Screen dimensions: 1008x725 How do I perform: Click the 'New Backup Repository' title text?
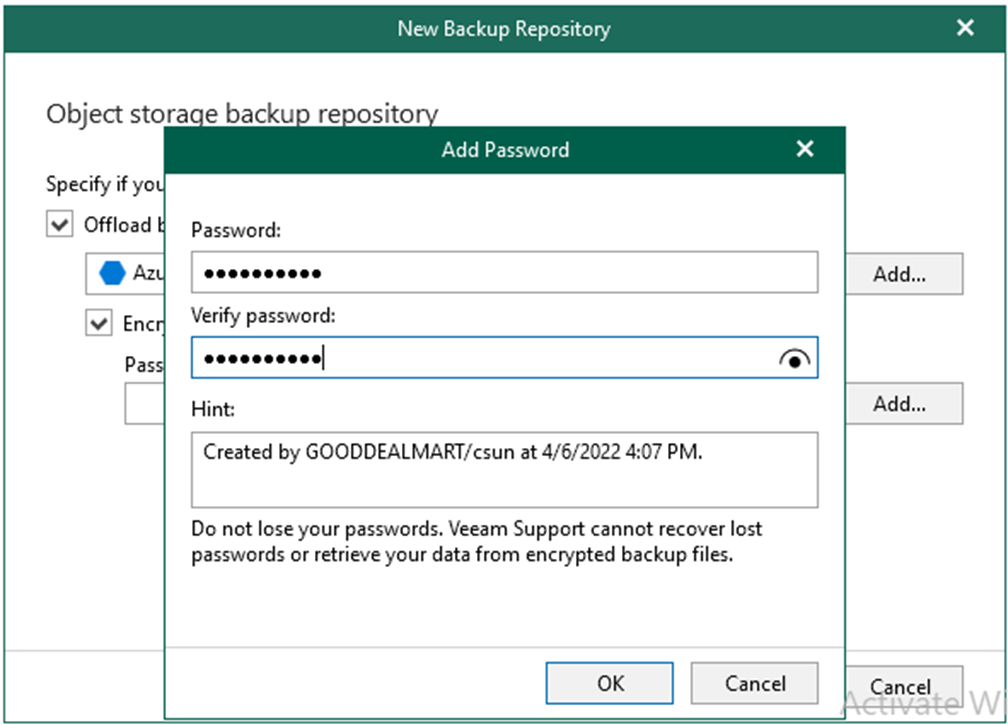(x=504, y=29)
